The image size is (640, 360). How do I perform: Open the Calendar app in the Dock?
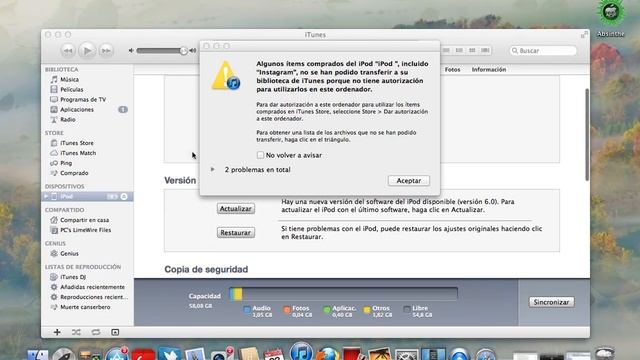point(274,354)
